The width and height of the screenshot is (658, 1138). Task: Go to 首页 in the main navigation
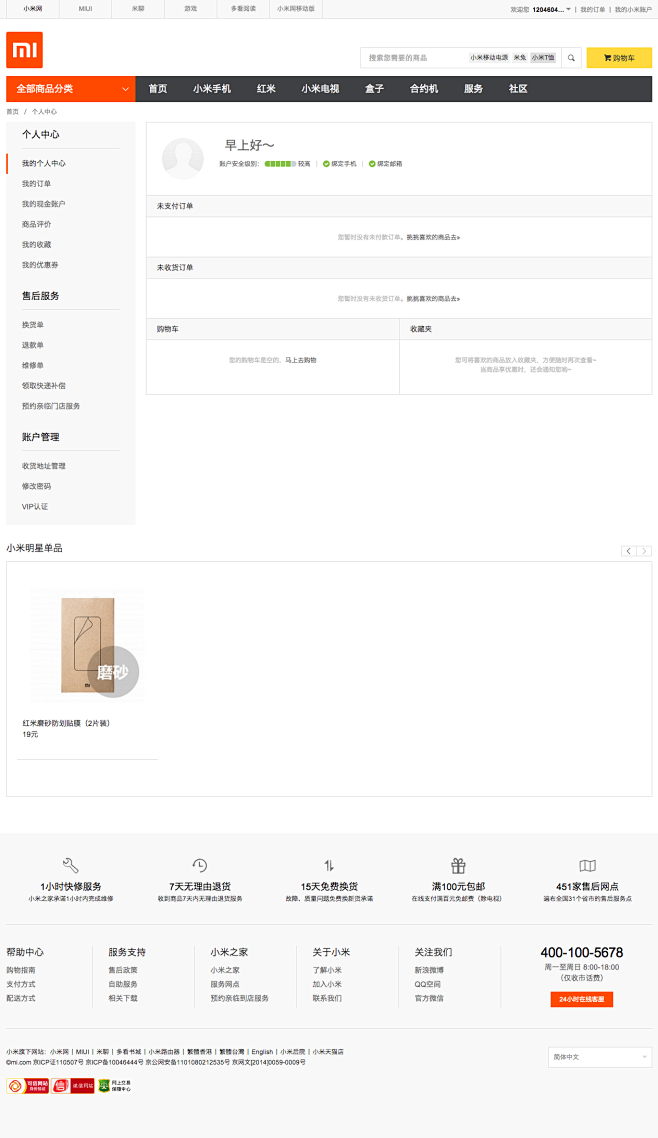(157, 89)
